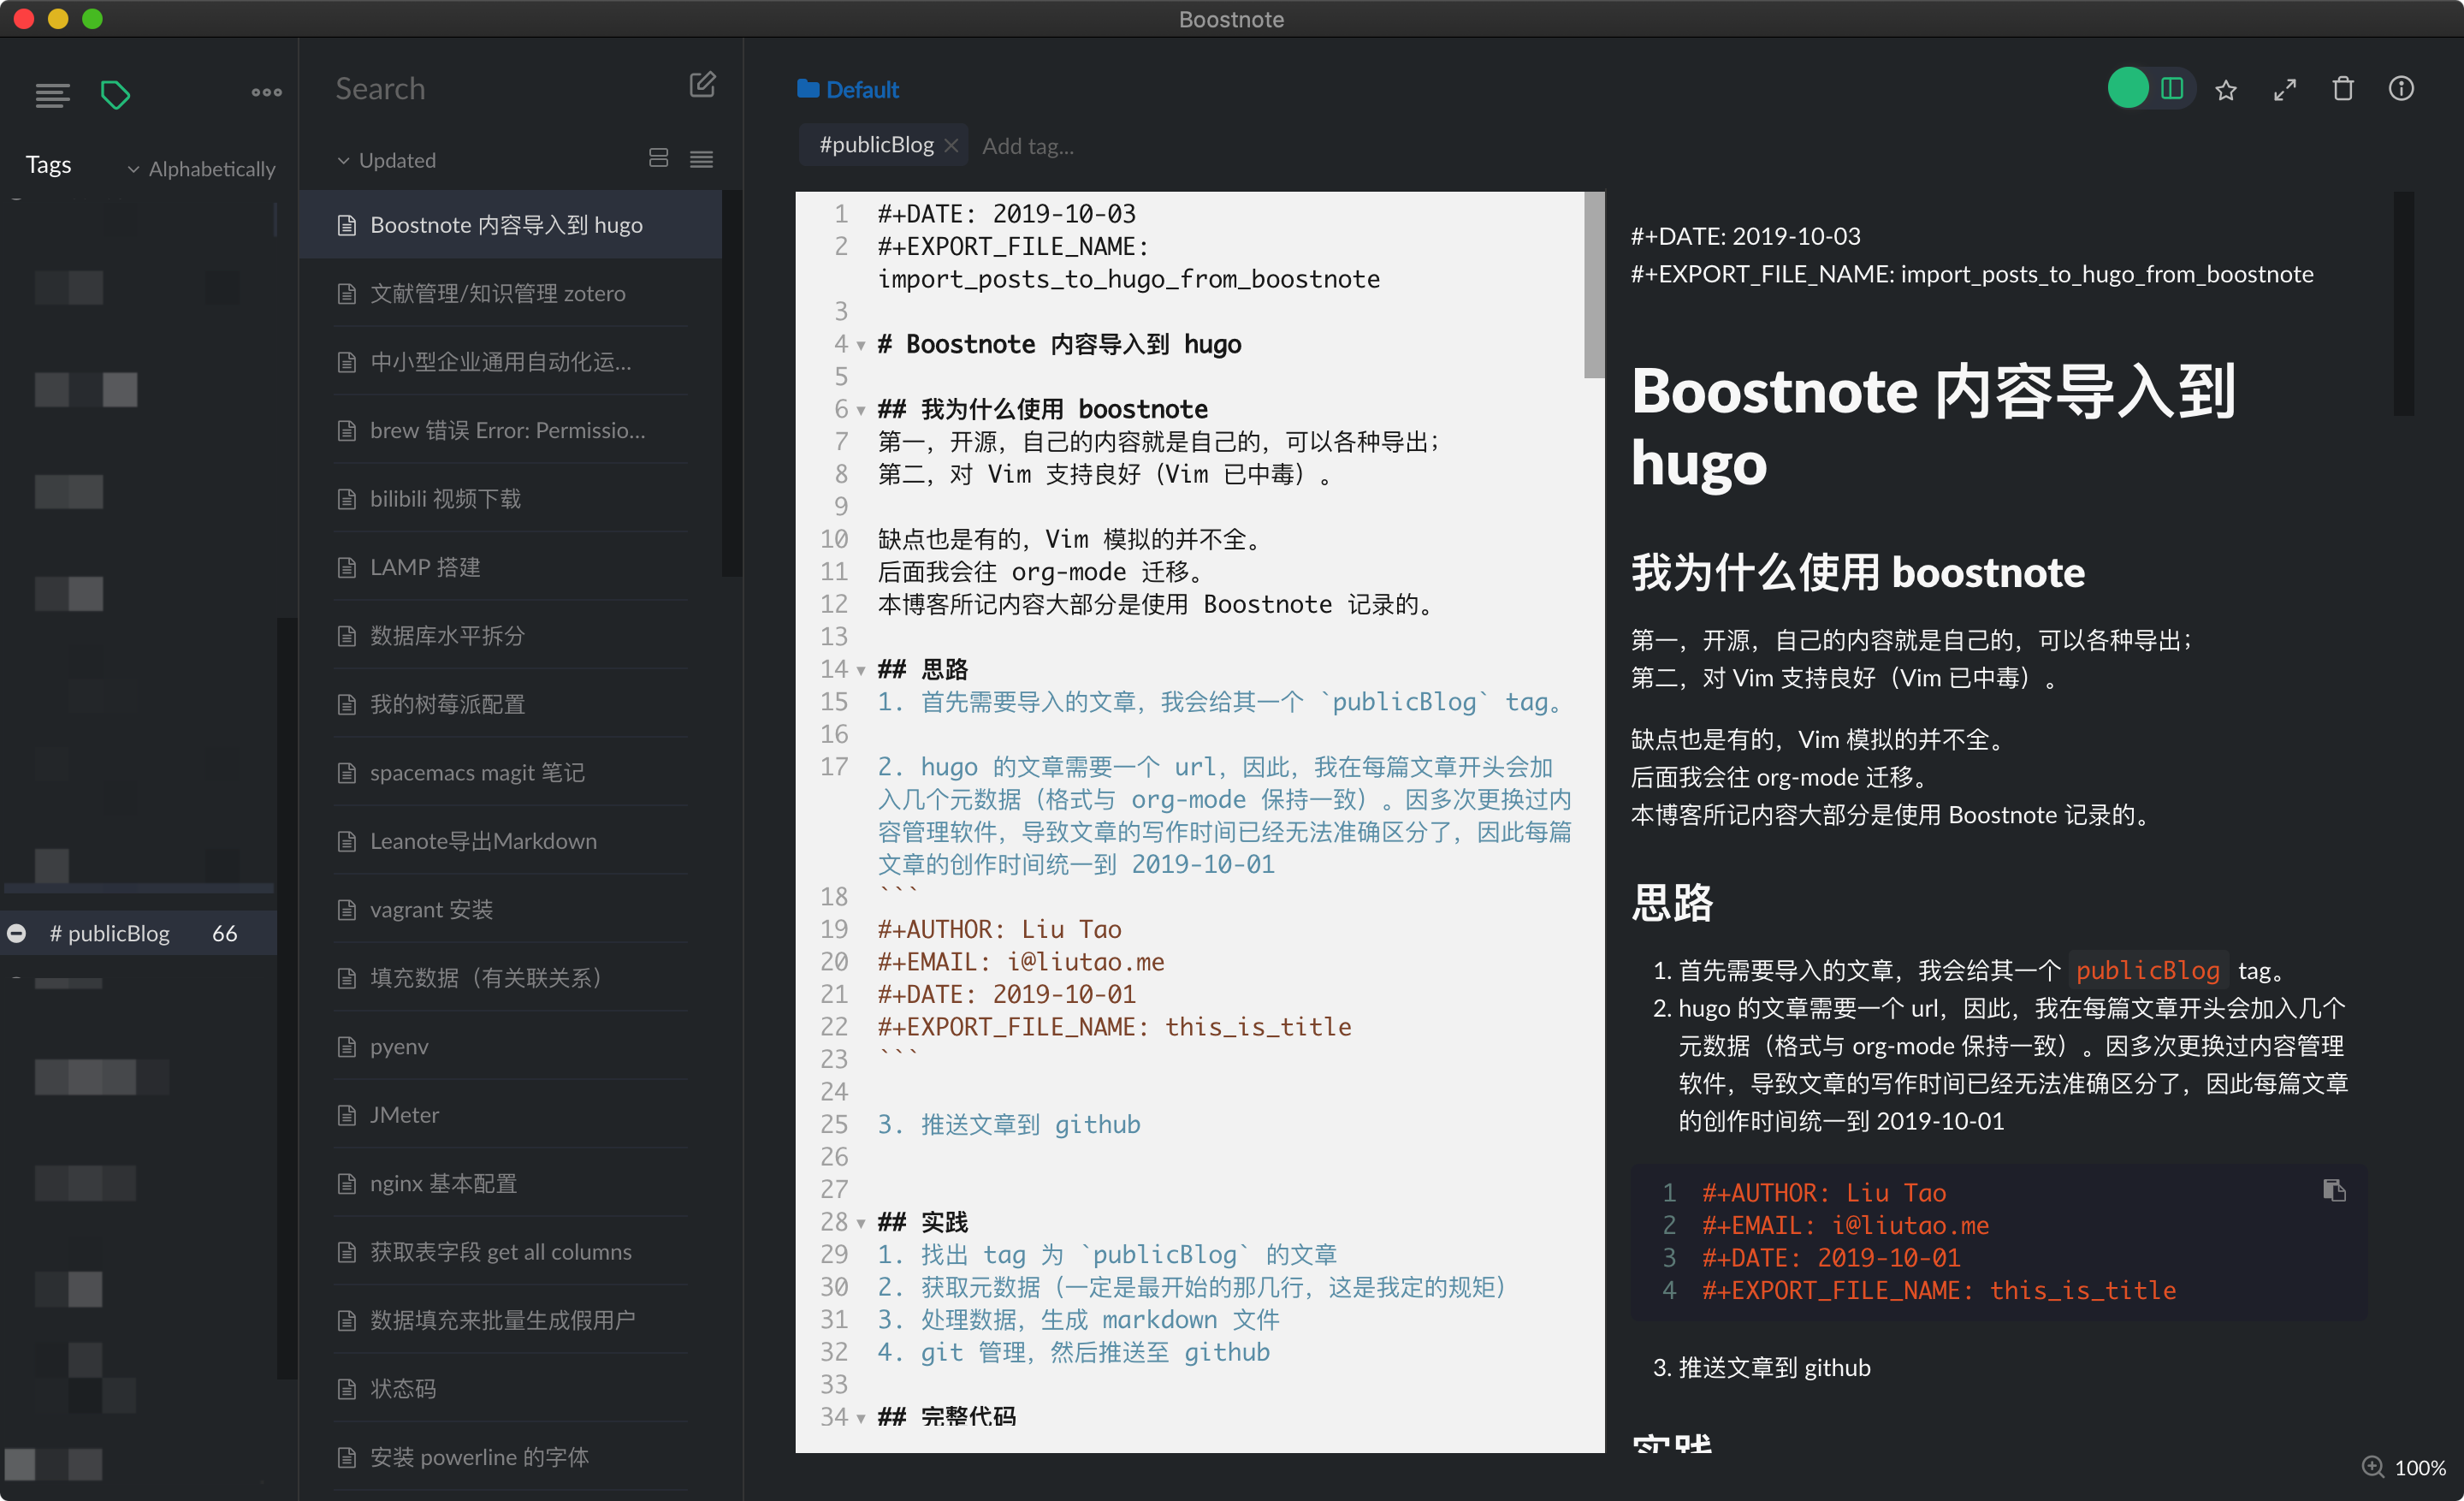Open the three-dots sidebar menu
This screenshot has height=1501, width=2464.
(x=266, y=92)
